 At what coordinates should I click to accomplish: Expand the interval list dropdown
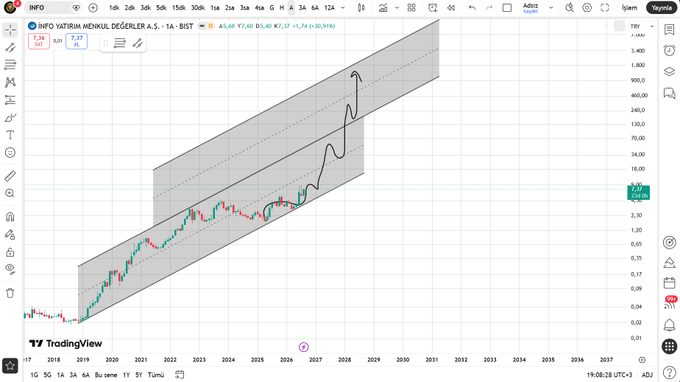pos(343,8)
